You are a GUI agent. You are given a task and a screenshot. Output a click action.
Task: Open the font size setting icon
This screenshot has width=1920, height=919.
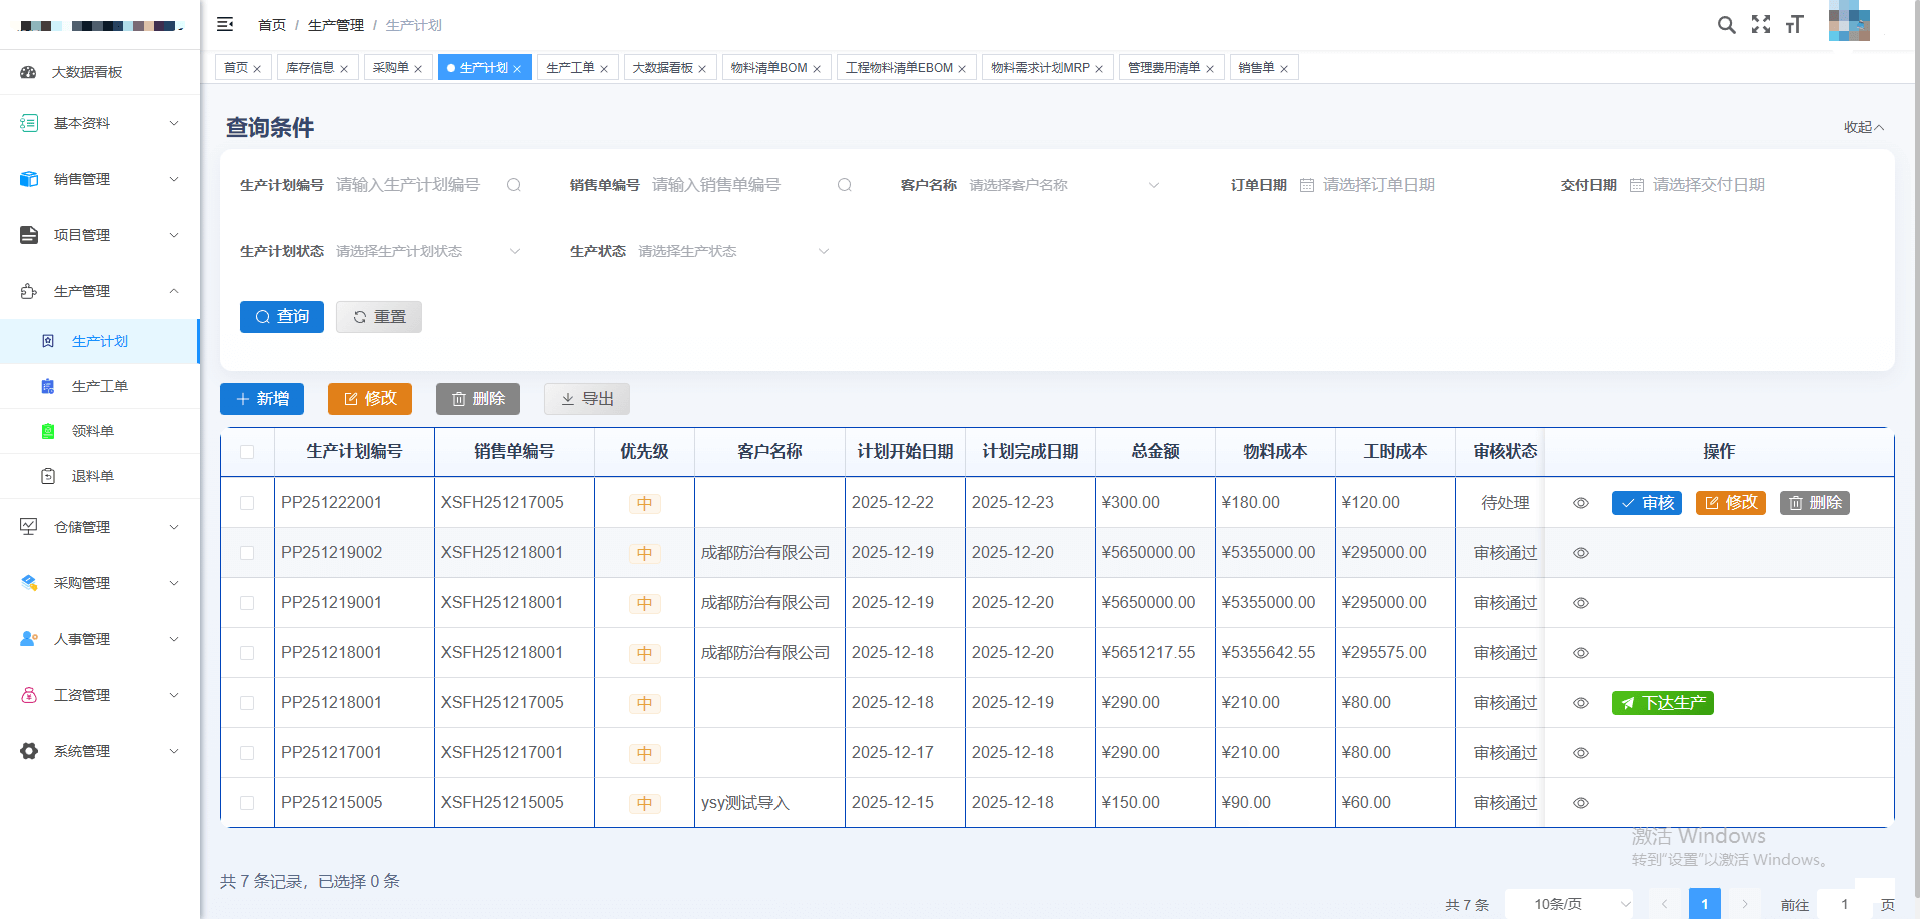1795,25
